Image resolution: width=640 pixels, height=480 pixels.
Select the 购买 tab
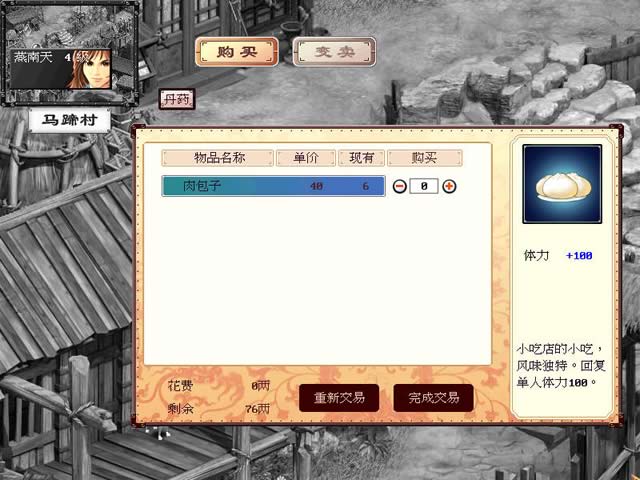[237, 52]
